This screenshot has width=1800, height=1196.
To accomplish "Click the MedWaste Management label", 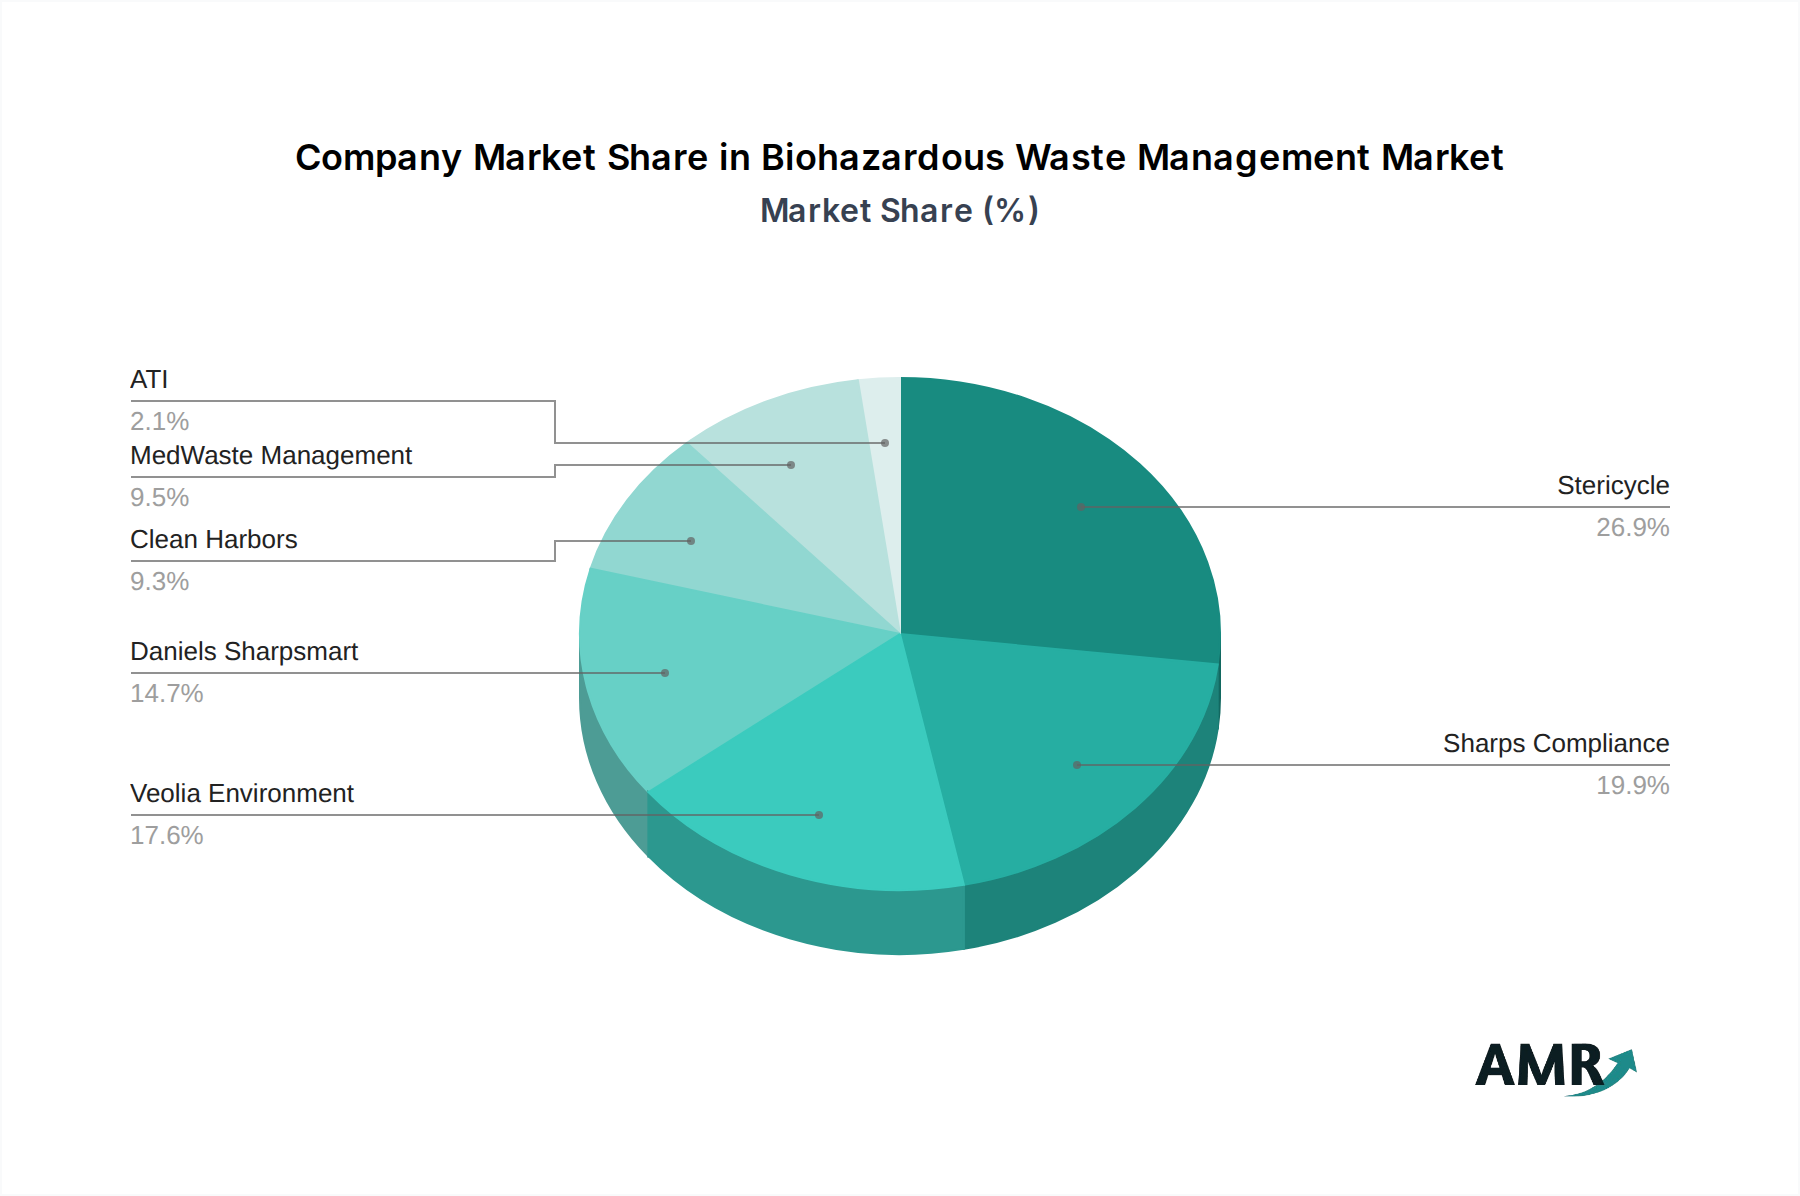I will [x=271, y=456].
